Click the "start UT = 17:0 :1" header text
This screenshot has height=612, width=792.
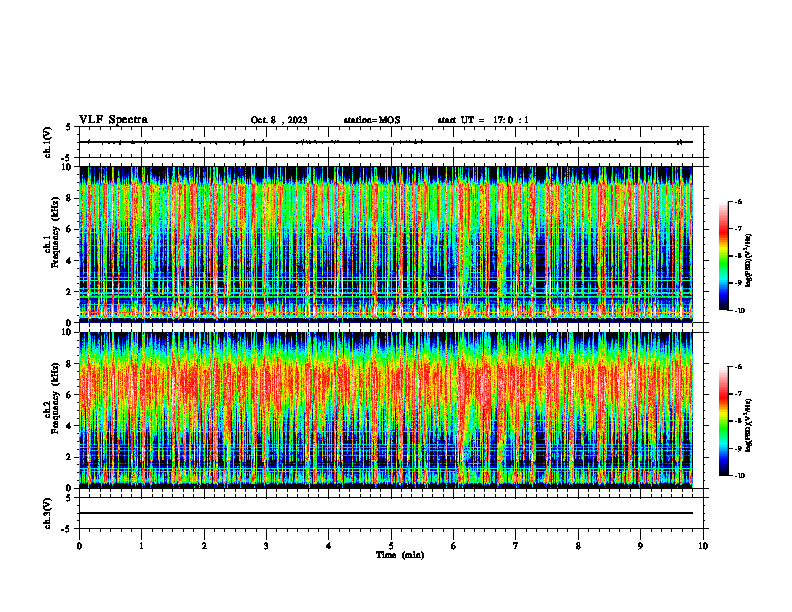(x=483, y=120)
